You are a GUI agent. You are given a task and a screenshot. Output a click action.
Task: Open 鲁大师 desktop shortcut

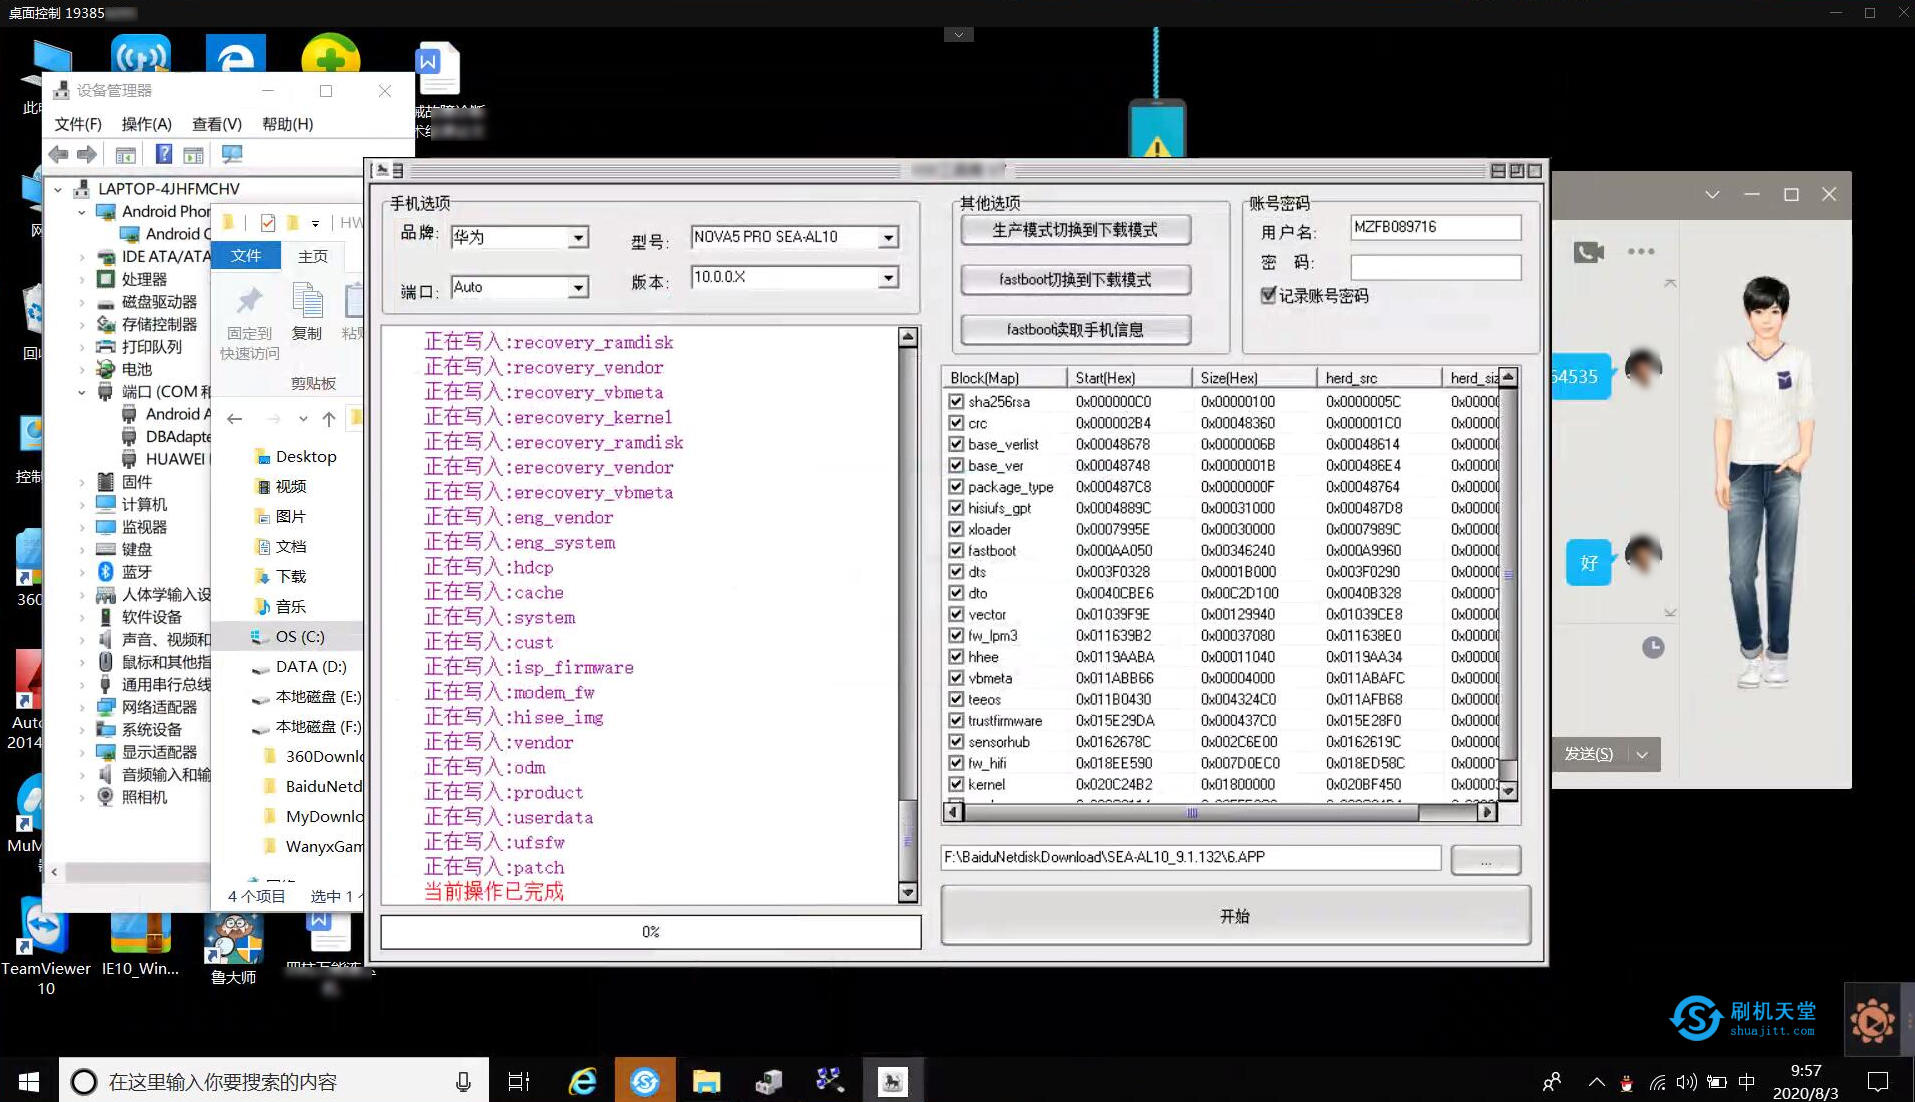tap(233, 948)
